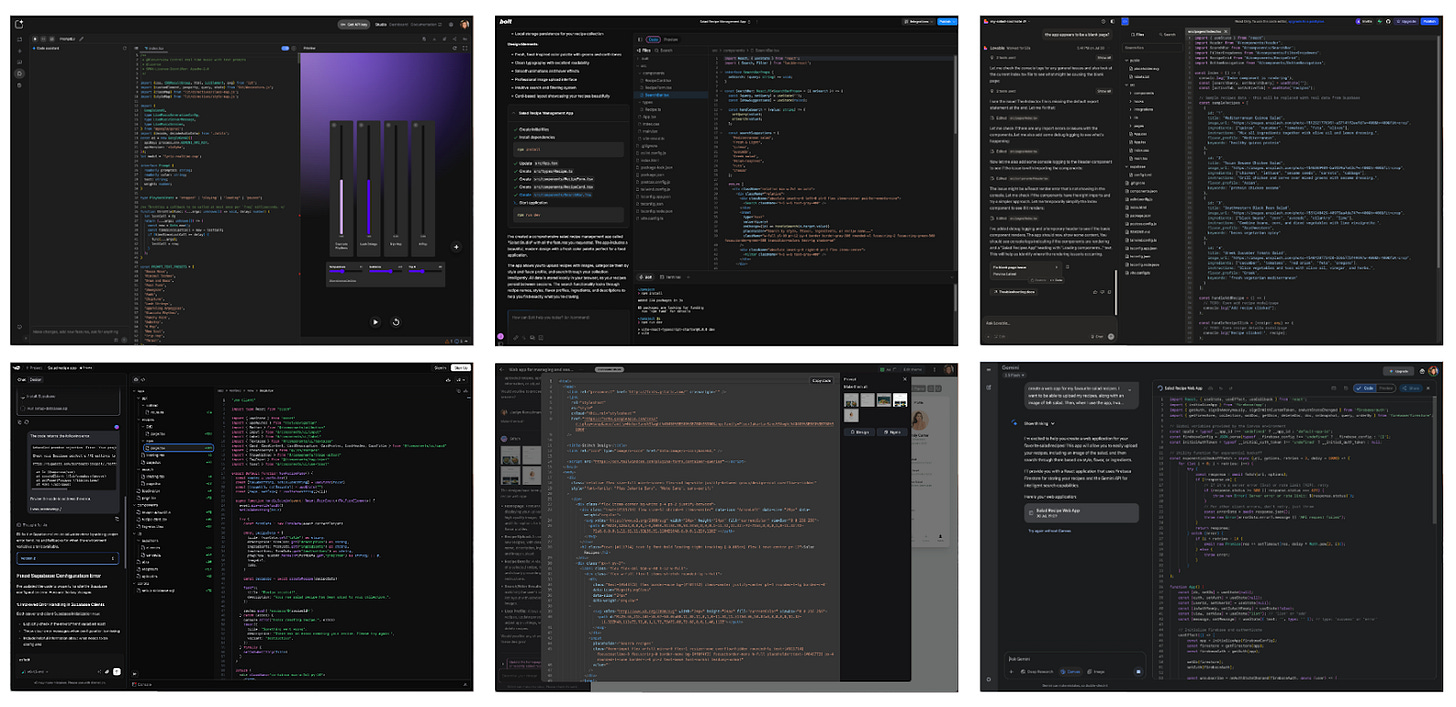Click the thumbs down icon in Lovable chat
The image size is (1456, 707).
click(x=1102, y=292)
